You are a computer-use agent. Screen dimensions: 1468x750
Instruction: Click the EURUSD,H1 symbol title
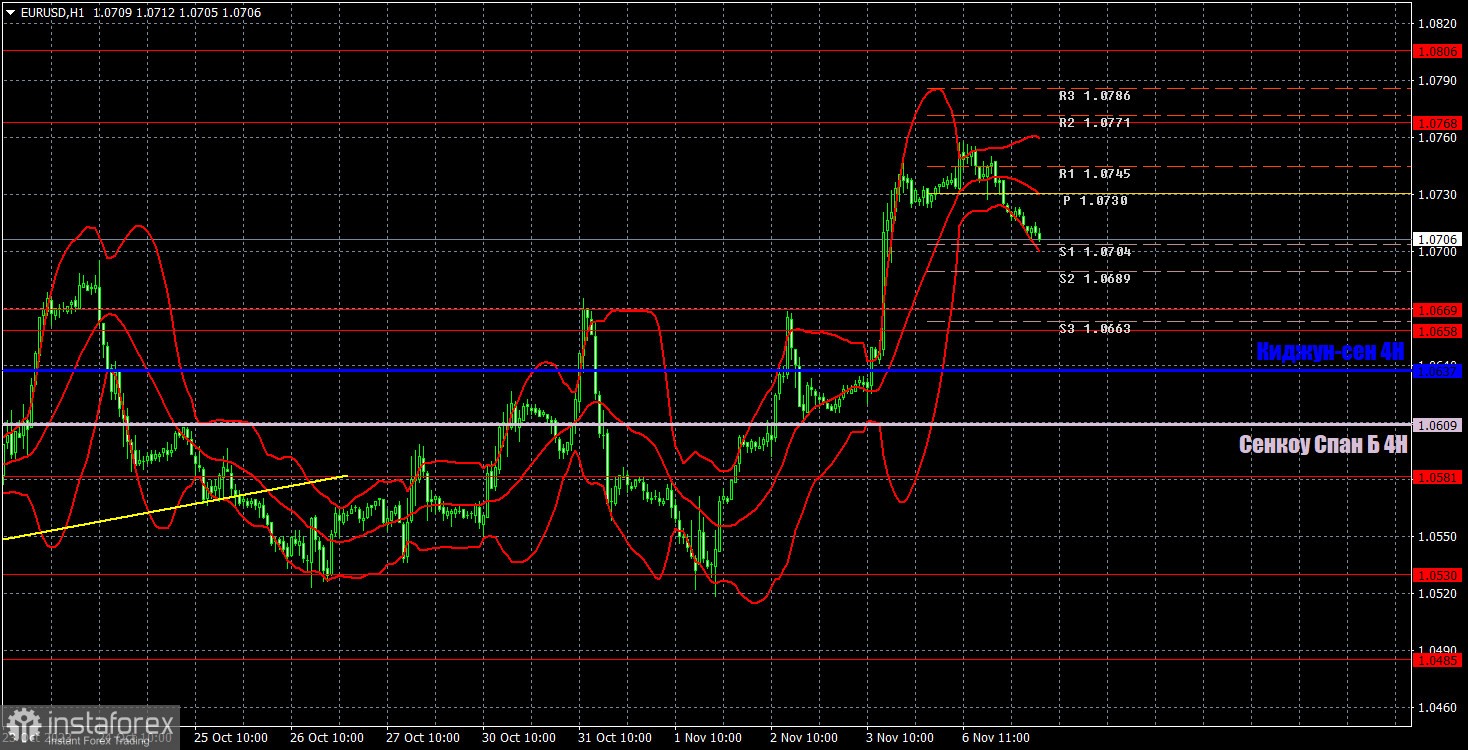pos(53,13)
